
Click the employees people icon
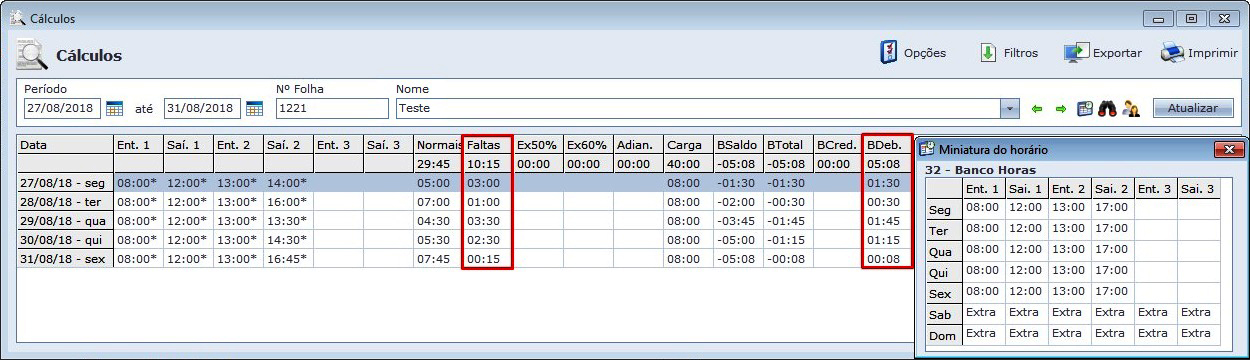pos(1131,108)
